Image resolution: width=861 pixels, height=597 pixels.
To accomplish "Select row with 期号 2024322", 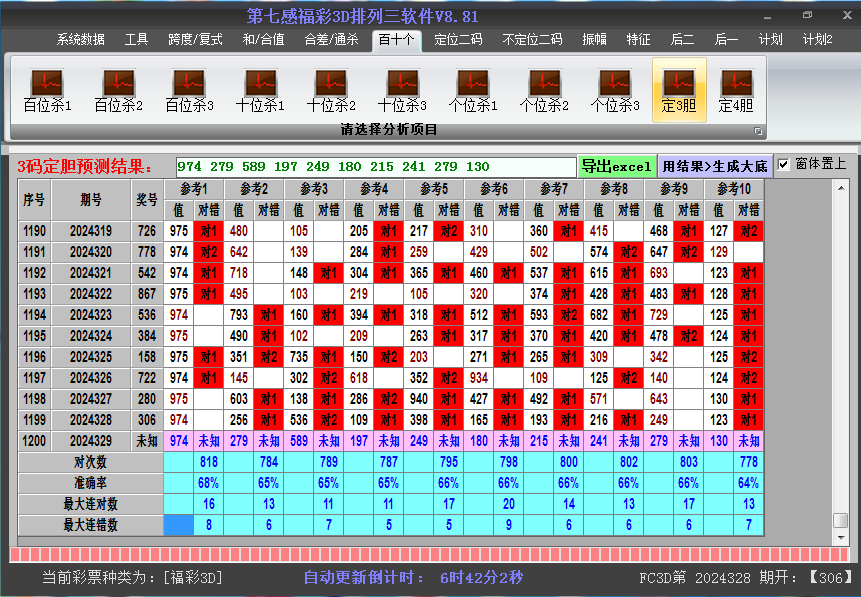I will pos(390,294).
